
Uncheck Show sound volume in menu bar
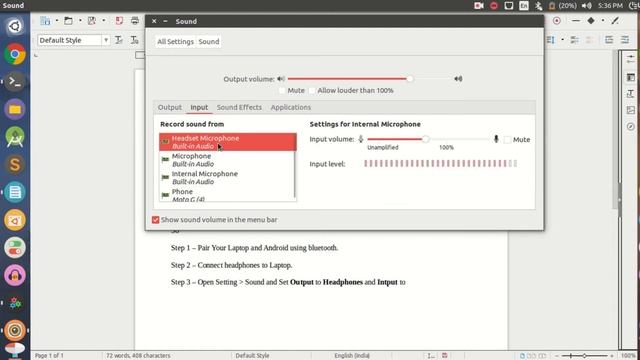(x=156, y=220)
